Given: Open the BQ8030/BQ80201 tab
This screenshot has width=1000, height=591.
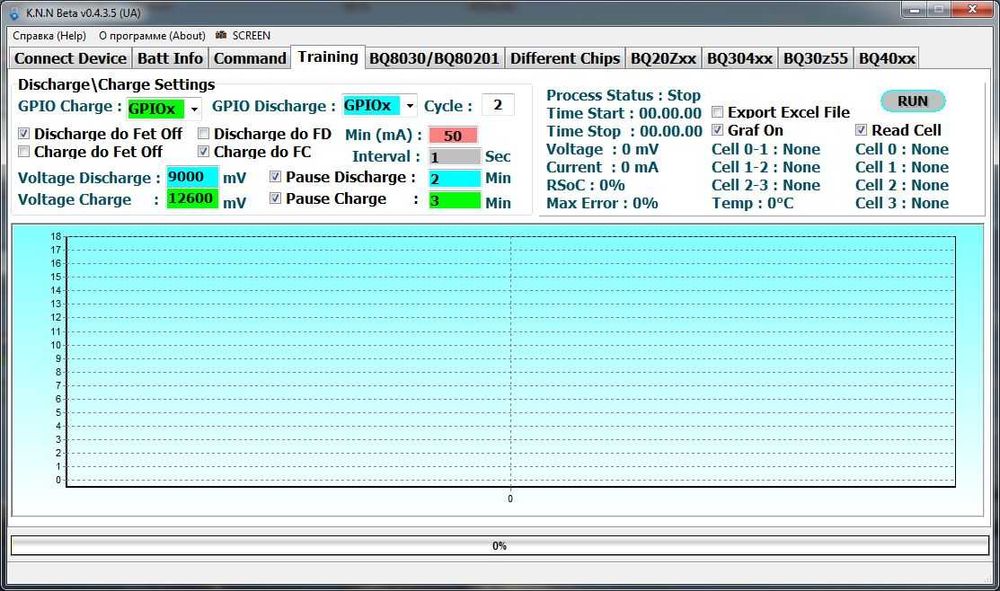Looking at the screenshot, I should pyautogui.click(x=434, y=59).
